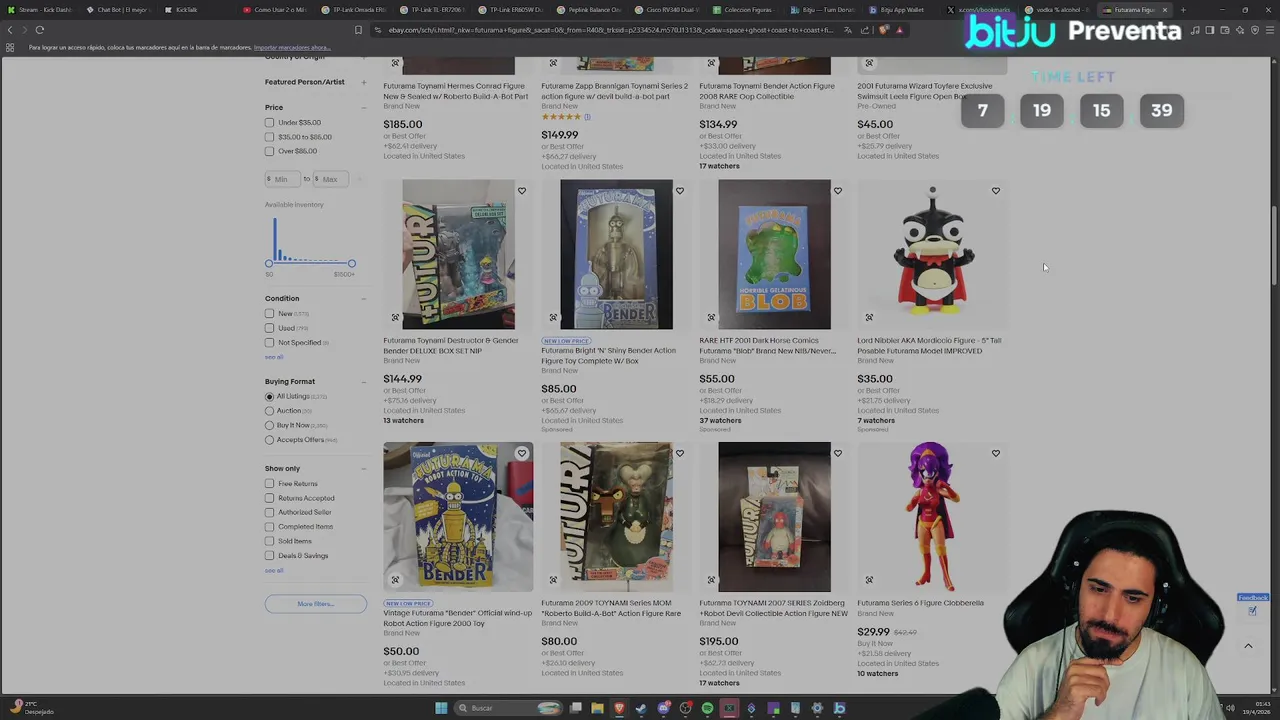This screenshot has height=720, width=1280.
Task: Switch to the Peplink Balance tab
Action: pyautogui.click(x=590, y=10)
